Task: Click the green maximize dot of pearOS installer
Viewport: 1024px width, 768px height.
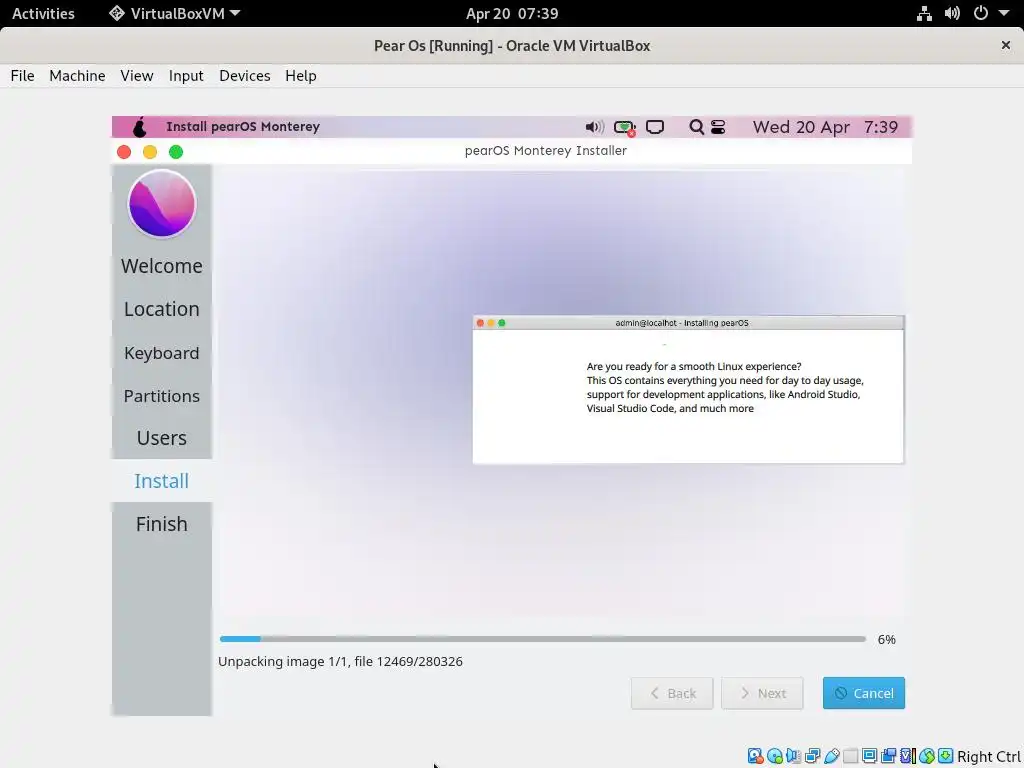Action: 176,152
